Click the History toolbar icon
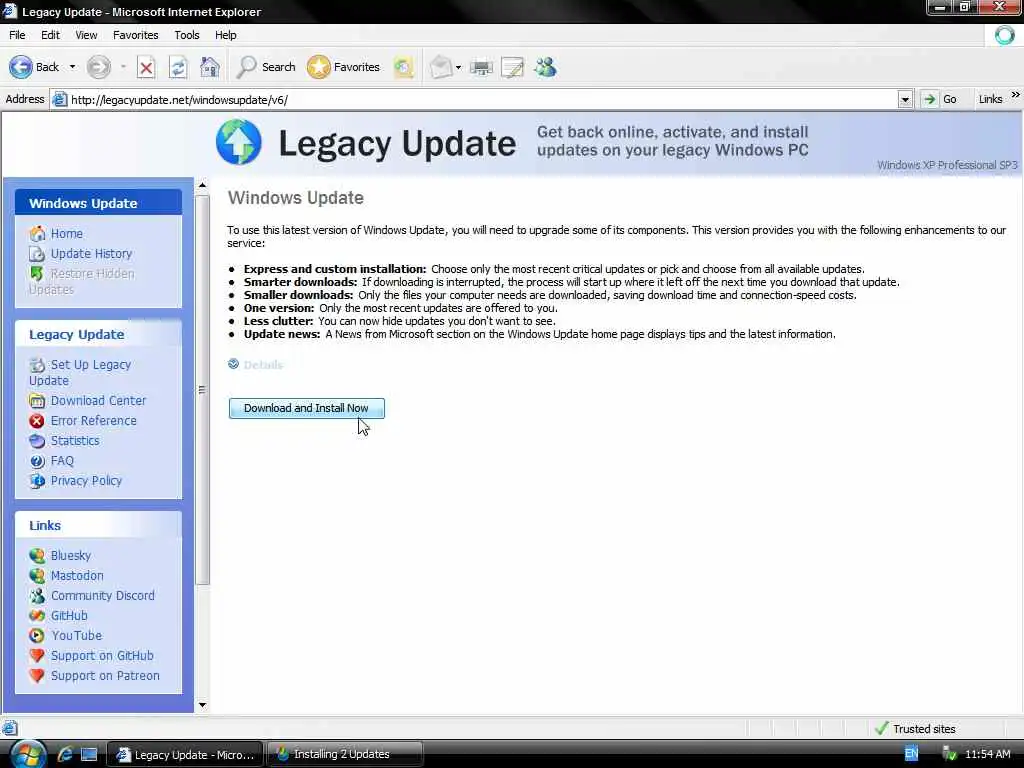The width and height of the screenshot is (1024, 768). [404, 67]
